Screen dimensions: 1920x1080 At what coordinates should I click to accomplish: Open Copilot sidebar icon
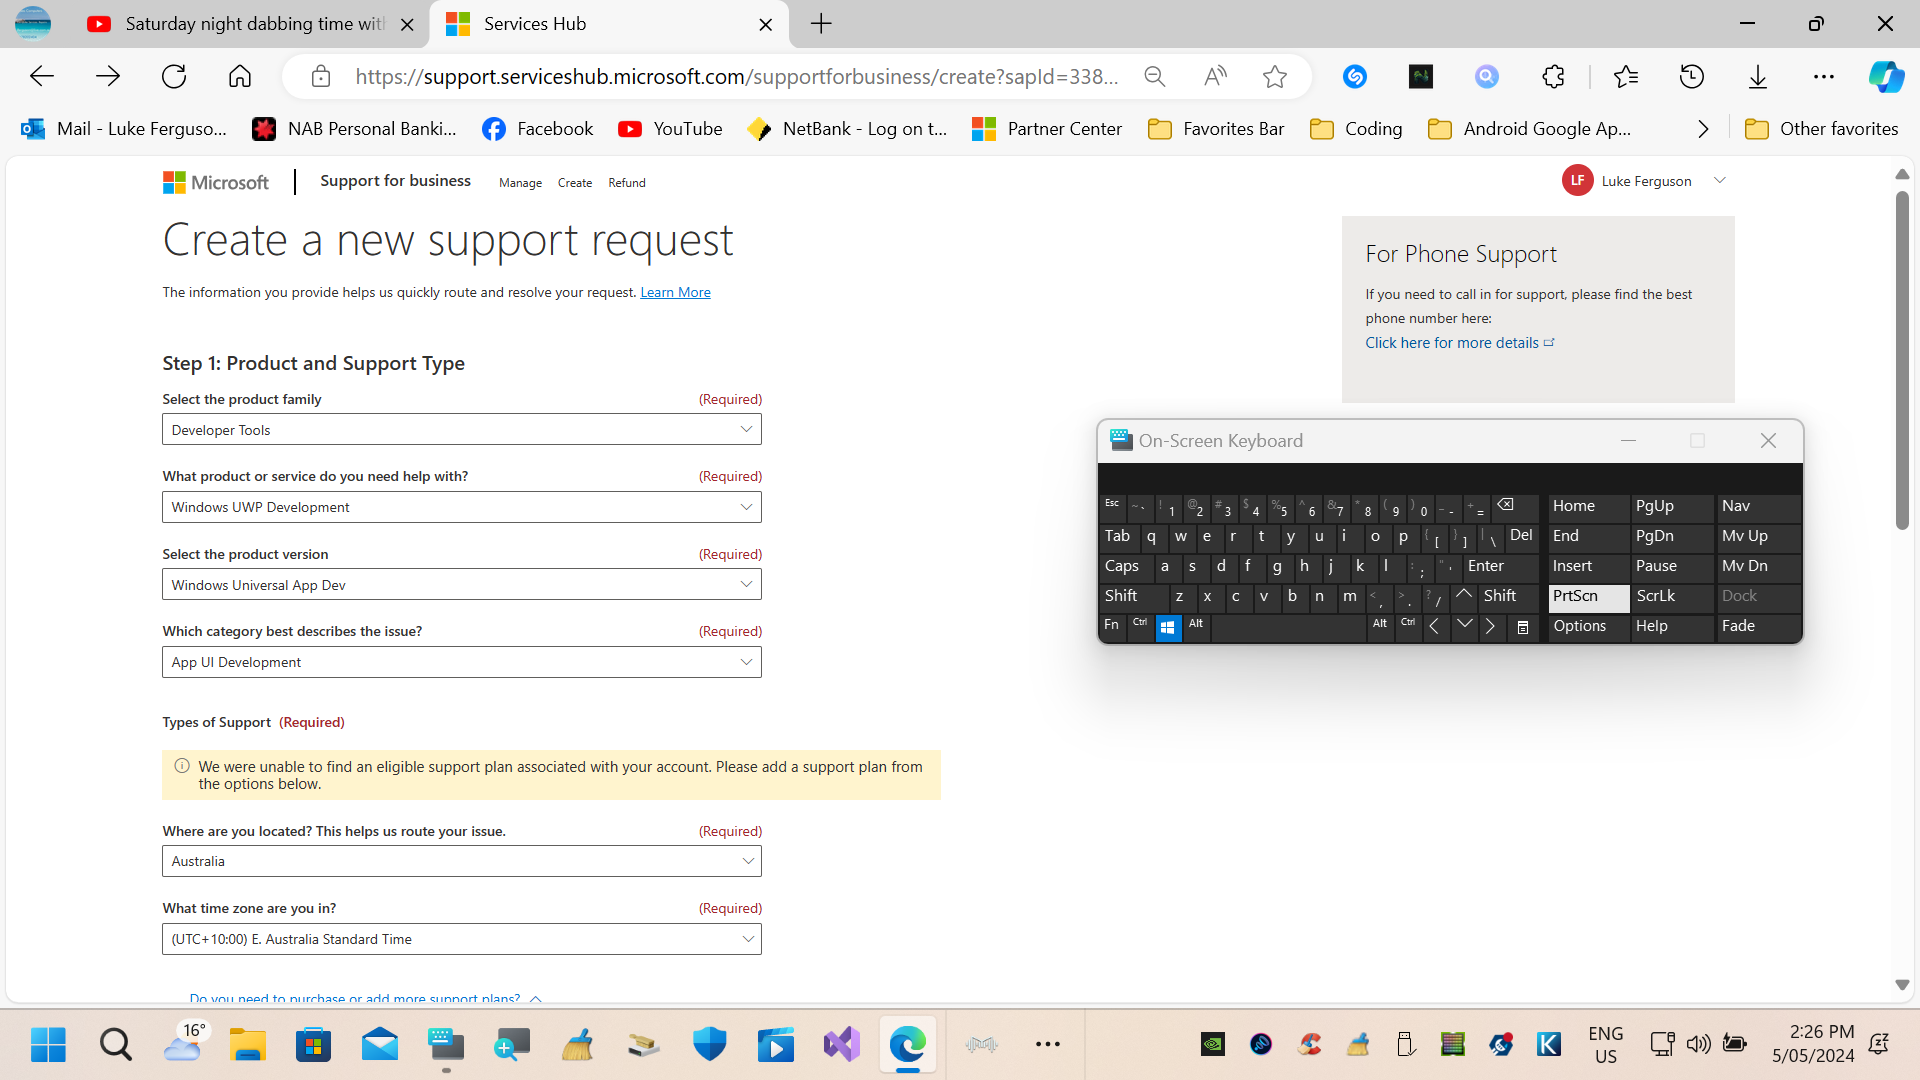coord(1887,77)
